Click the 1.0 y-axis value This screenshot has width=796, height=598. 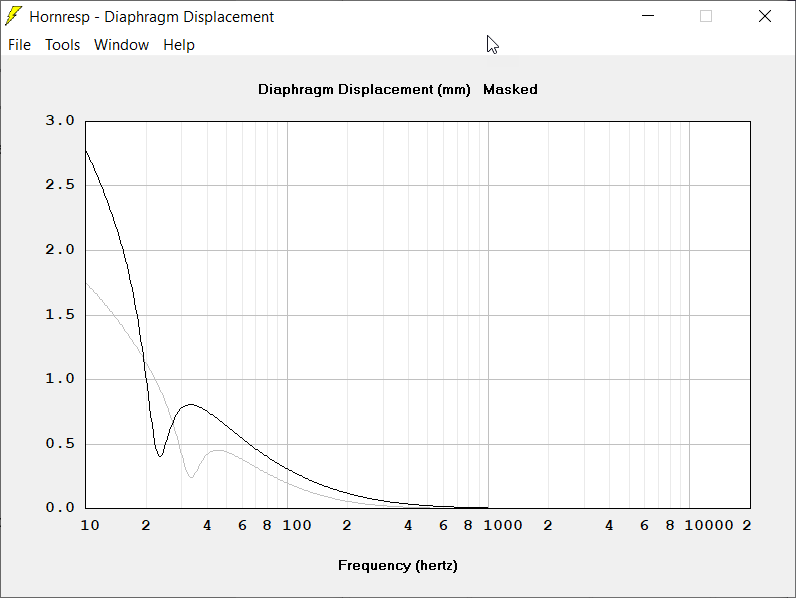point(60,379)
